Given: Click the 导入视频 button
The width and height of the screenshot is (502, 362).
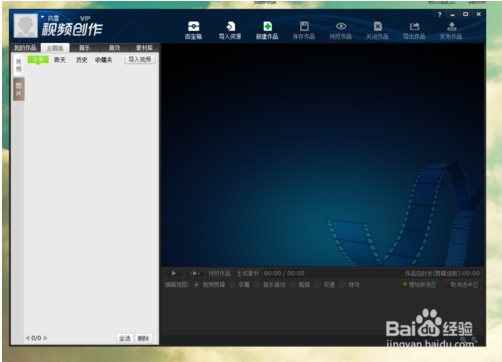Looking at the screenshot, I should pos(140,59).
